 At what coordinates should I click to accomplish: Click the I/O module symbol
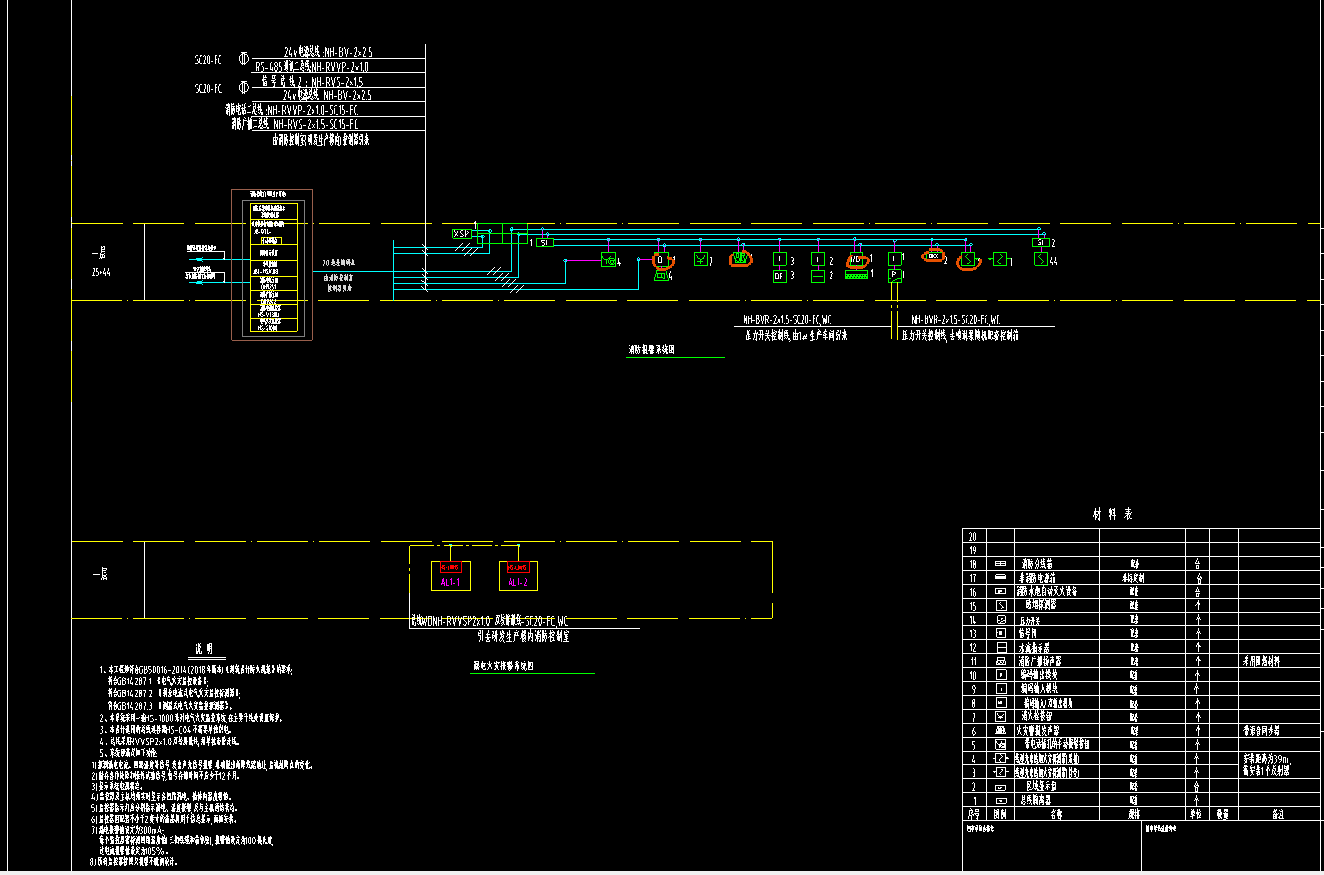click(x=857, y=259)
